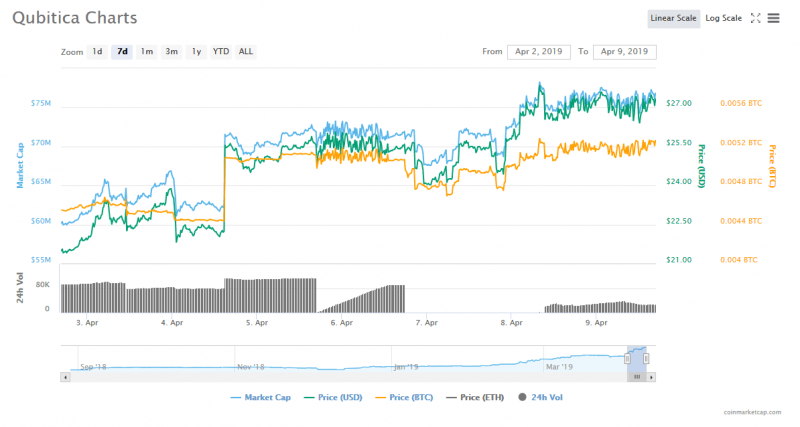The image size is (800, 427).
Task: Open the chart hamburger context menu
Action: point(775,18)
